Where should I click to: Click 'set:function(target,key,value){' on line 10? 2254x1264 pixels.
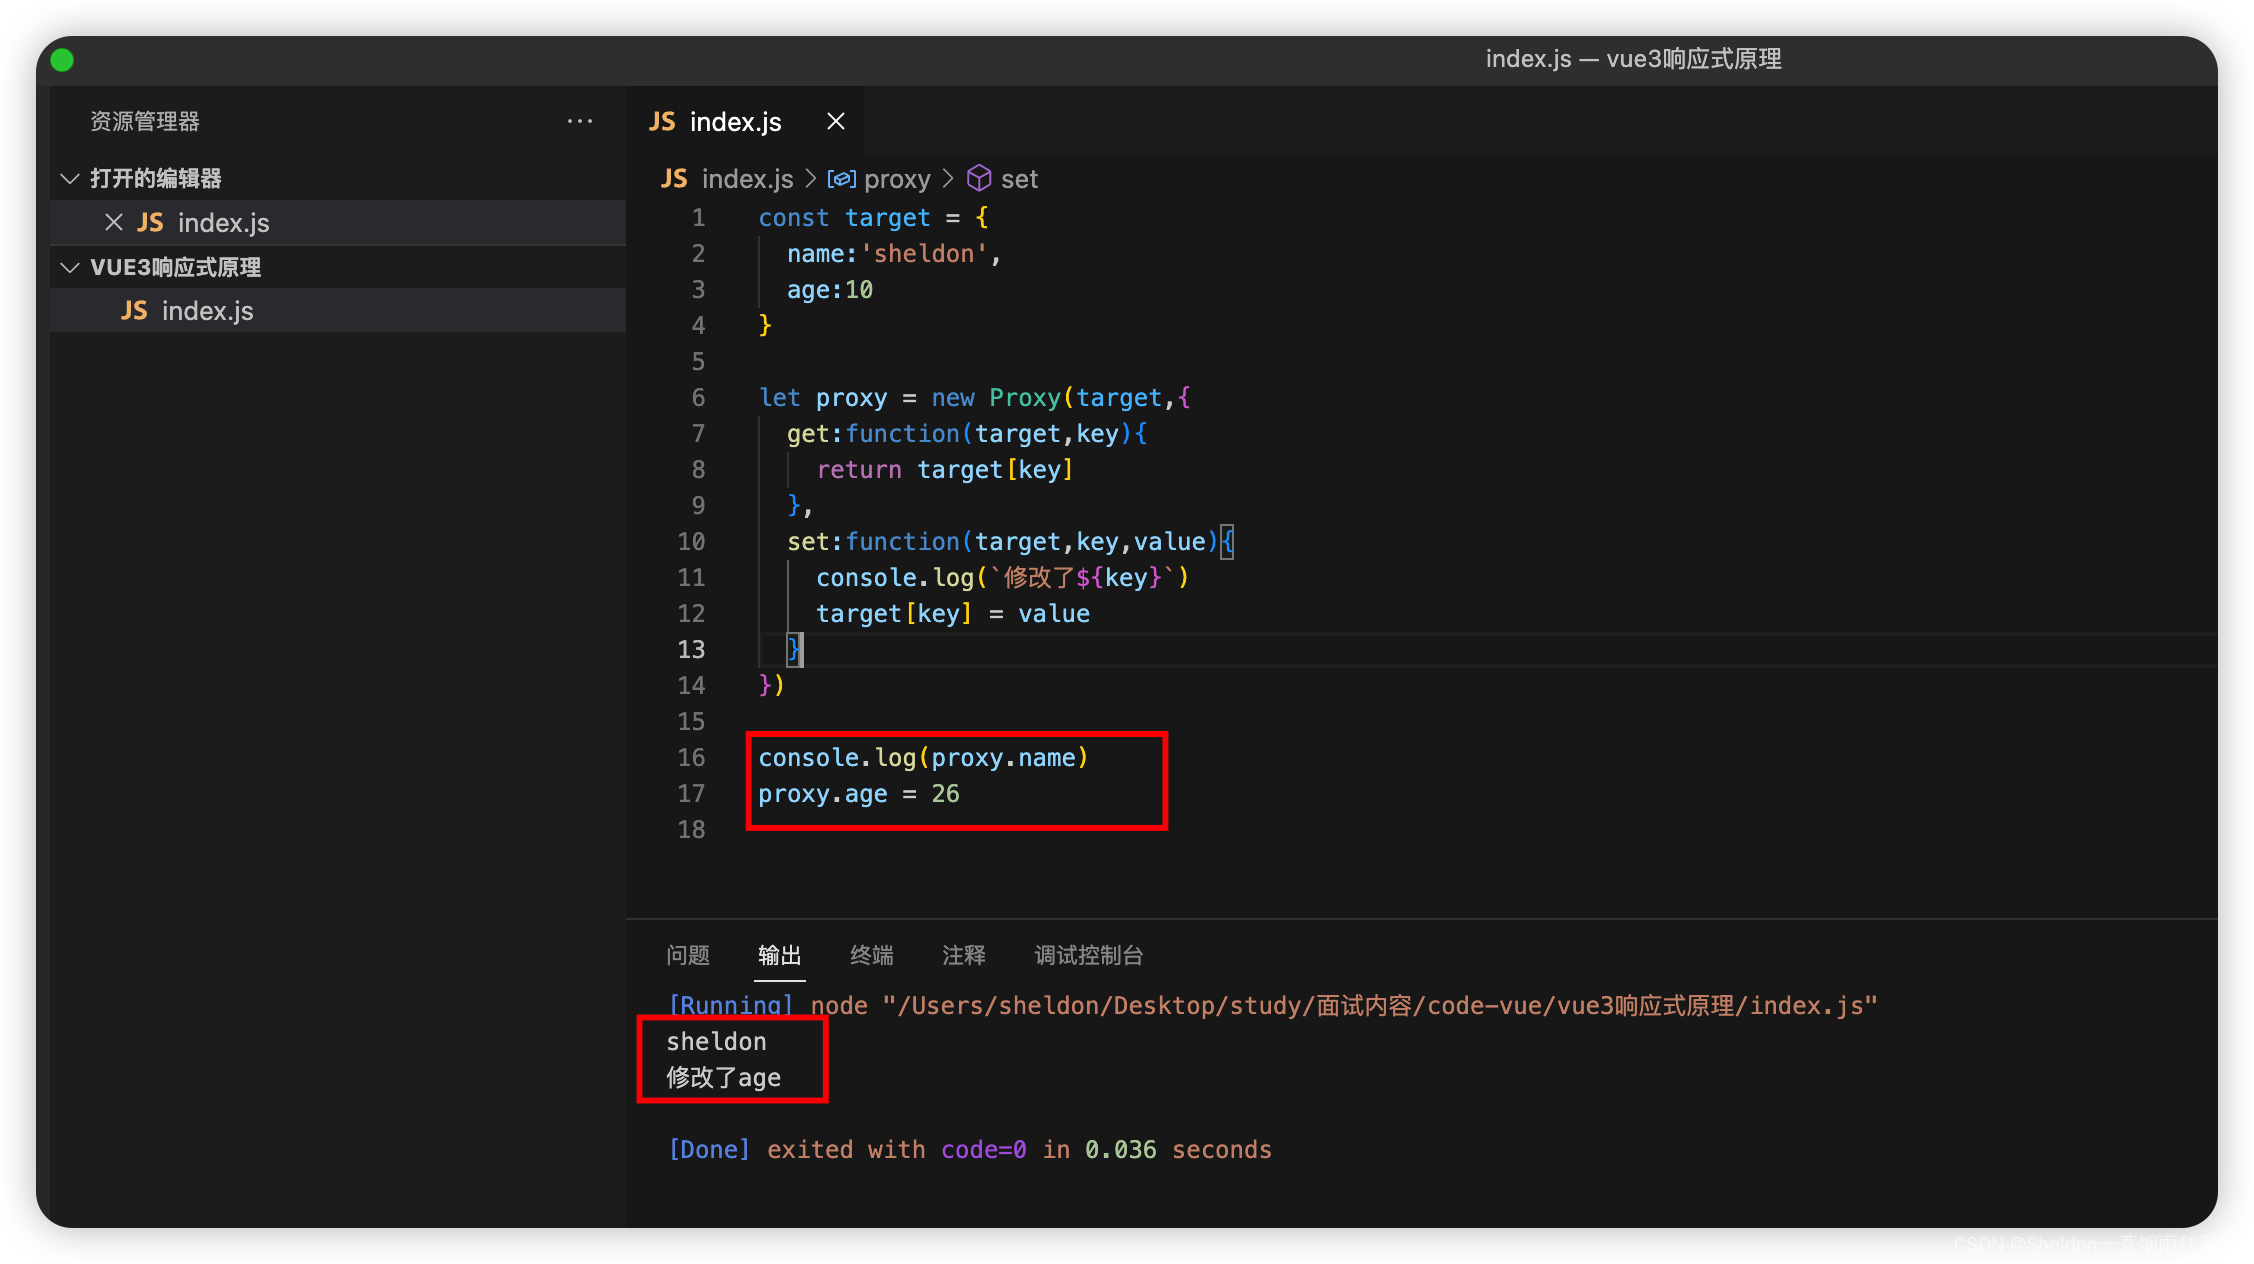tap(1011, 542)
